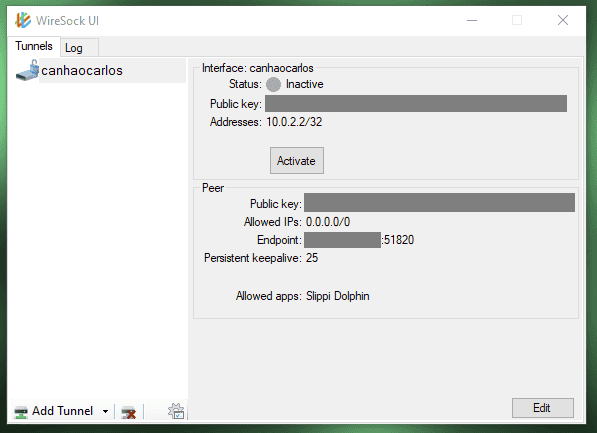Expand the Add Tunnel dropdown arrow

click(x=105, y=411)
